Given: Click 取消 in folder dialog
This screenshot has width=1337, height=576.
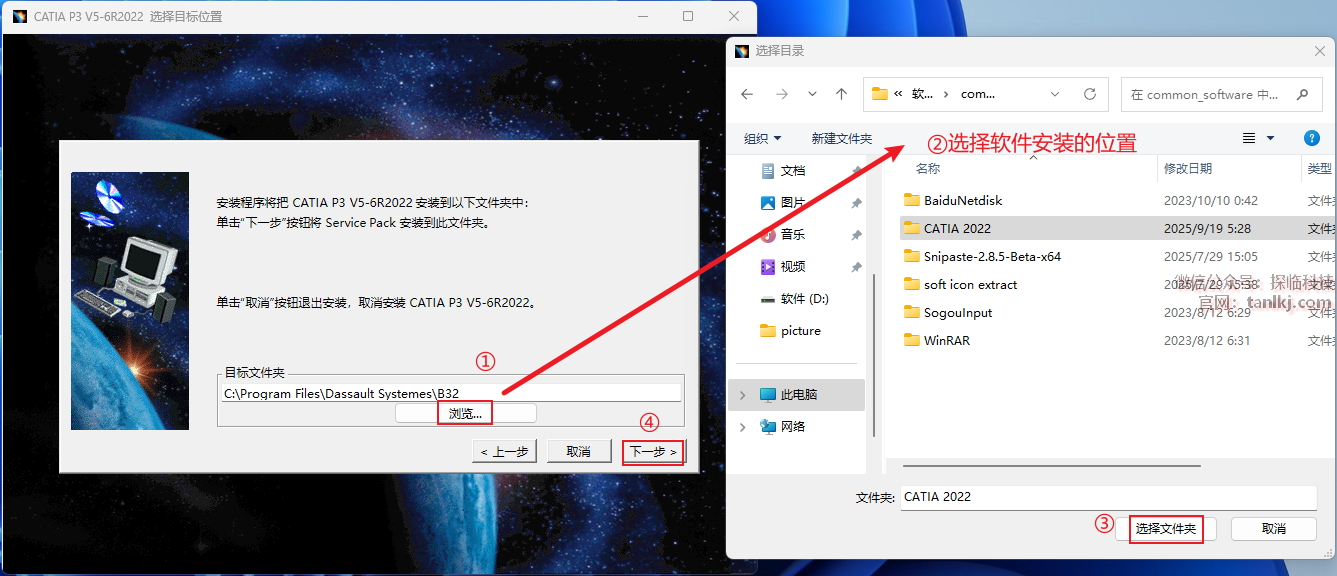Looking at the screenshot, I should (1273, 529).
